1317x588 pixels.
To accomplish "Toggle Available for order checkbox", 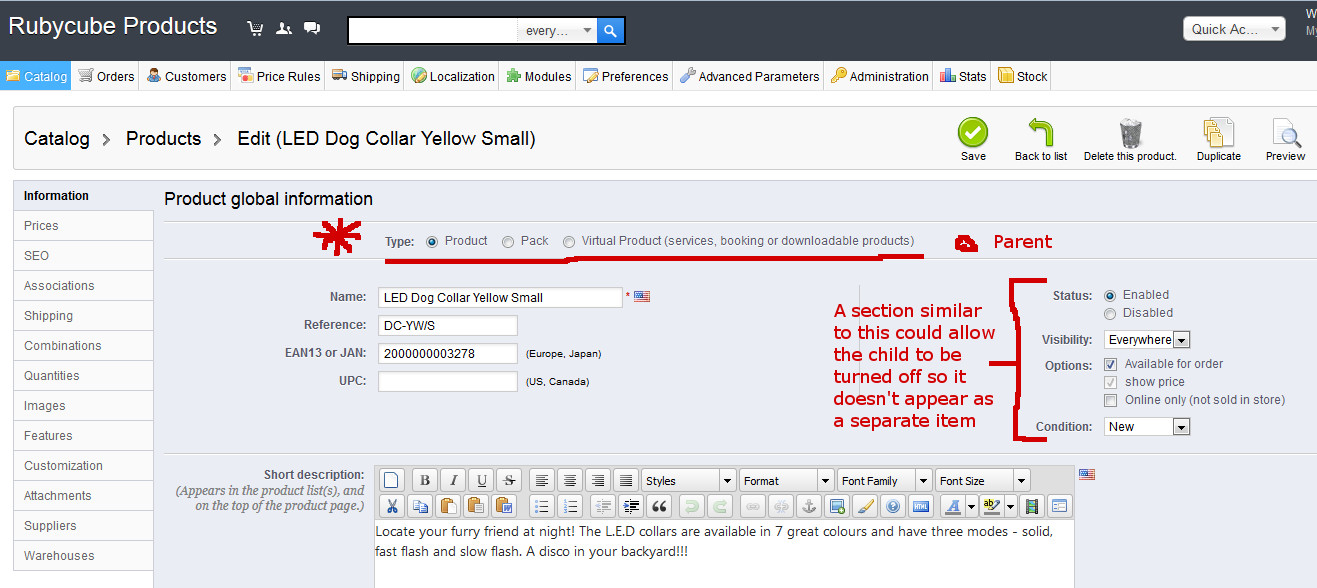I will point(1111,364).
